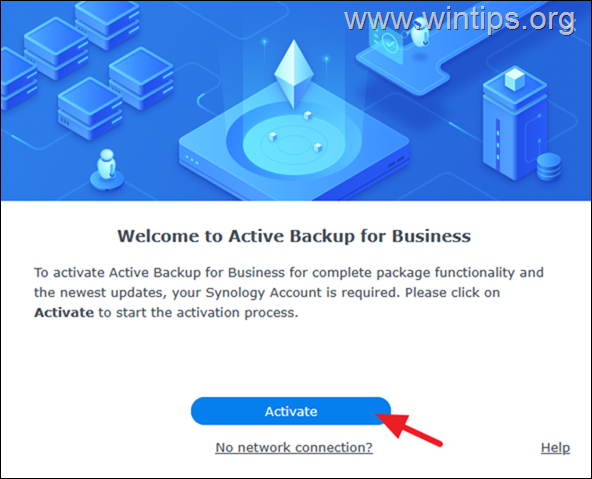Click the tall blue server tower

pos(515,126)
